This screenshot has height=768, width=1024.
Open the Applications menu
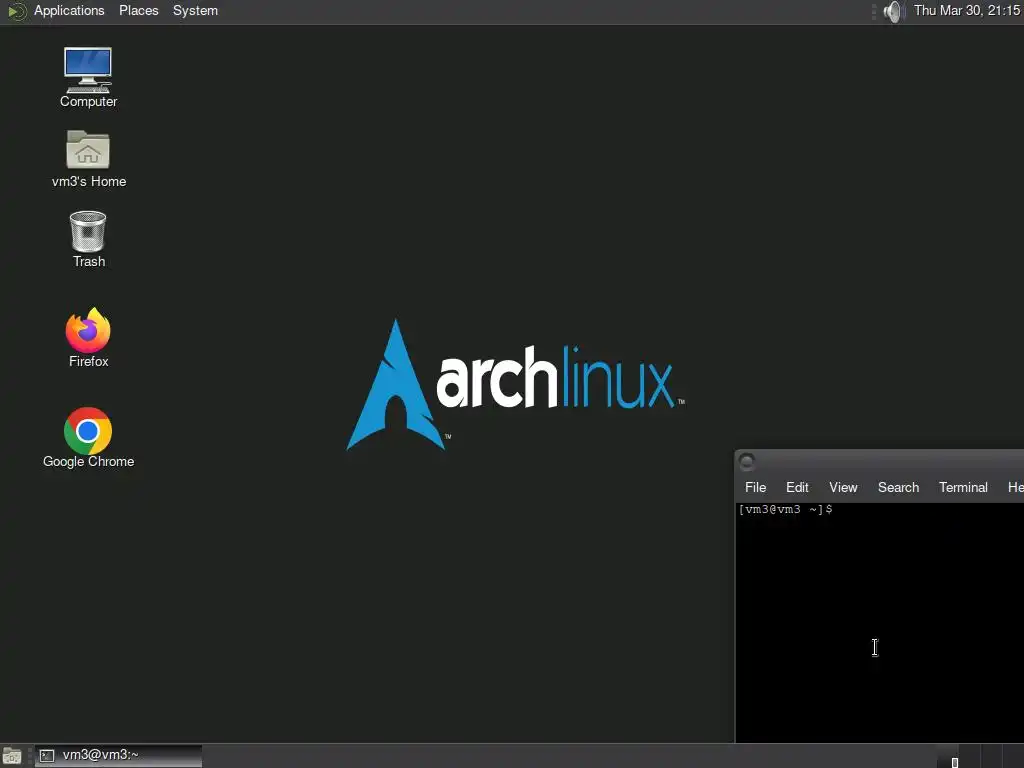(69, 10)
